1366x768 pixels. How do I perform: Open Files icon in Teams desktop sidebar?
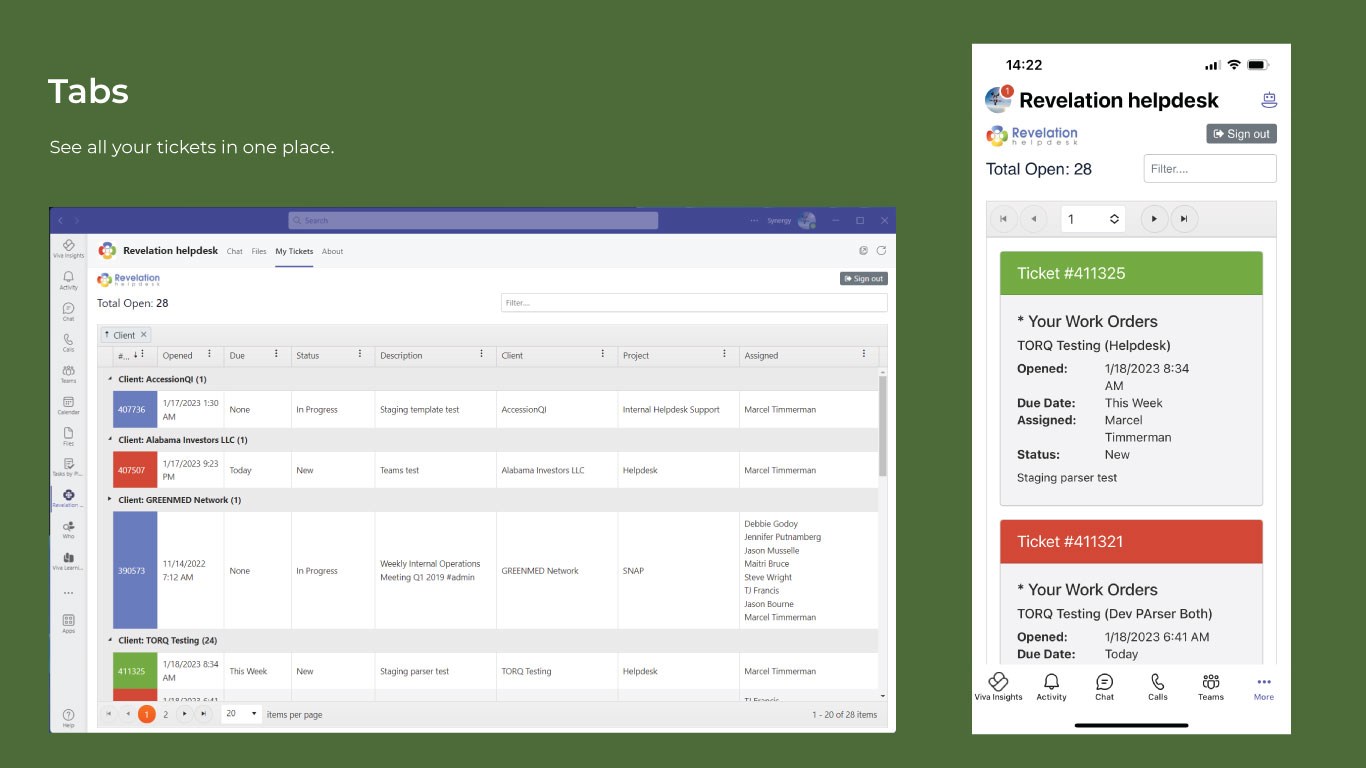(x=68, y=435)
